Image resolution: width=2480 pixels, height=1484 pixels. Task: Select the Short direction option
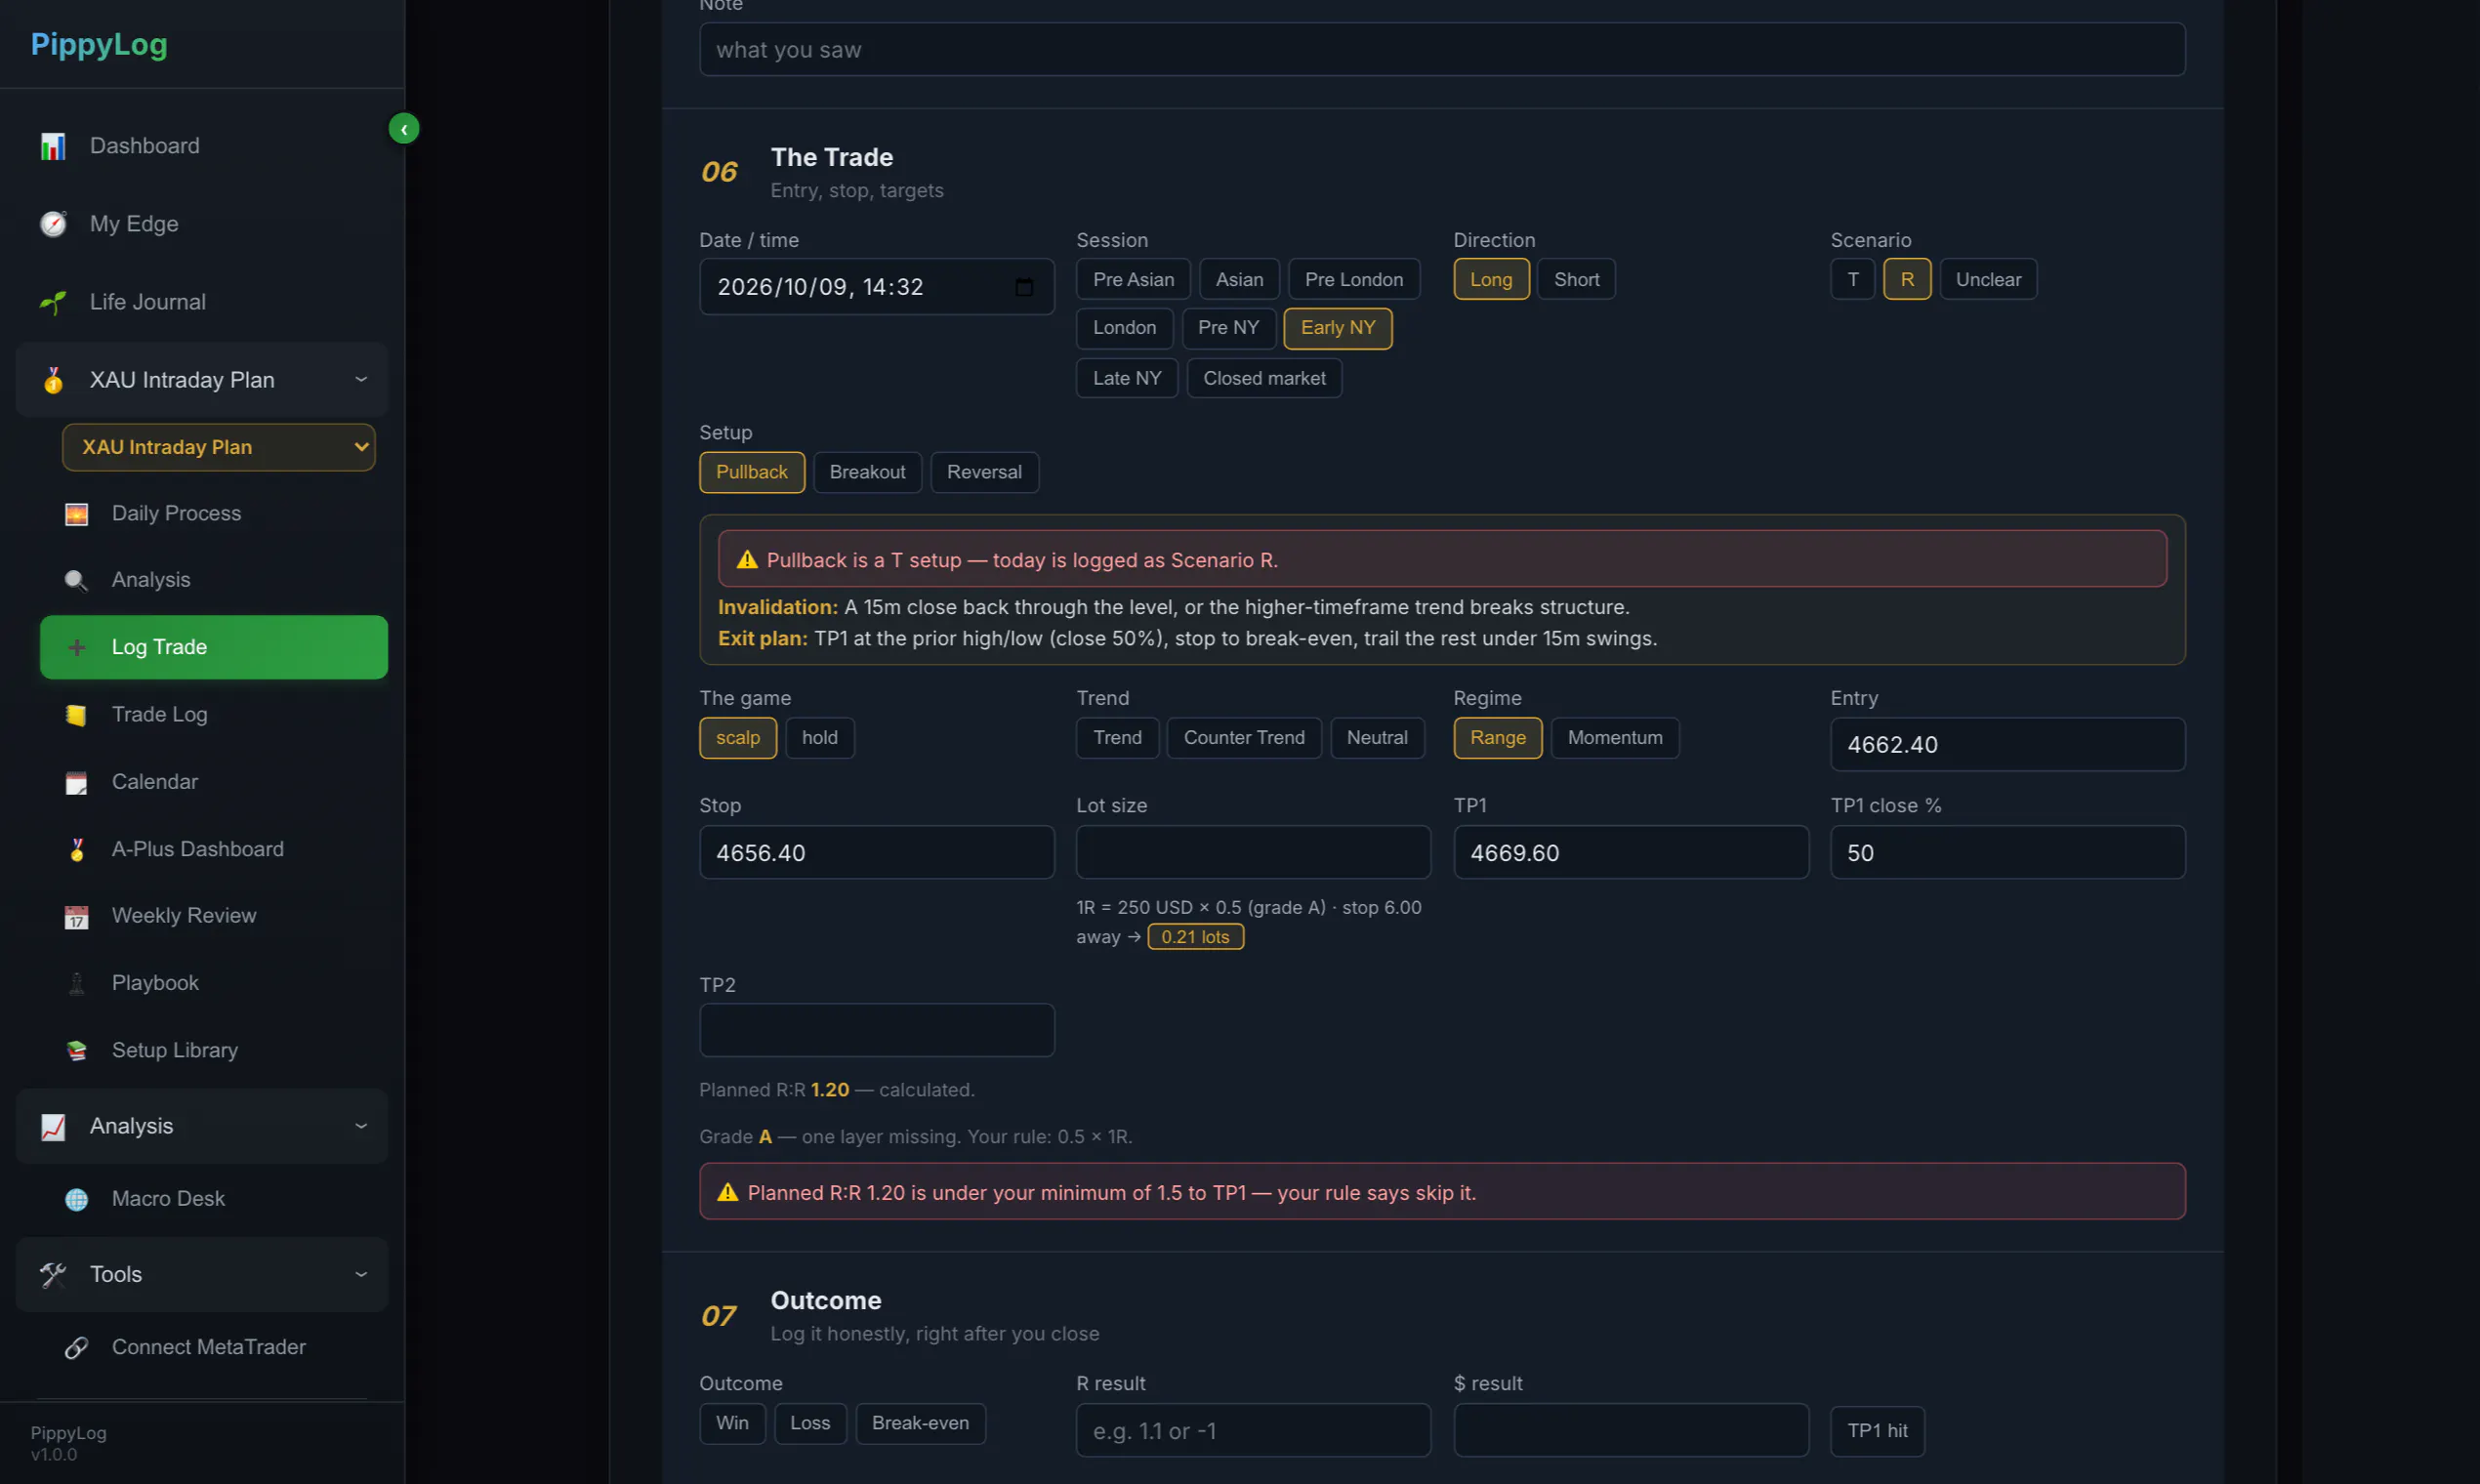(1576, 280)
